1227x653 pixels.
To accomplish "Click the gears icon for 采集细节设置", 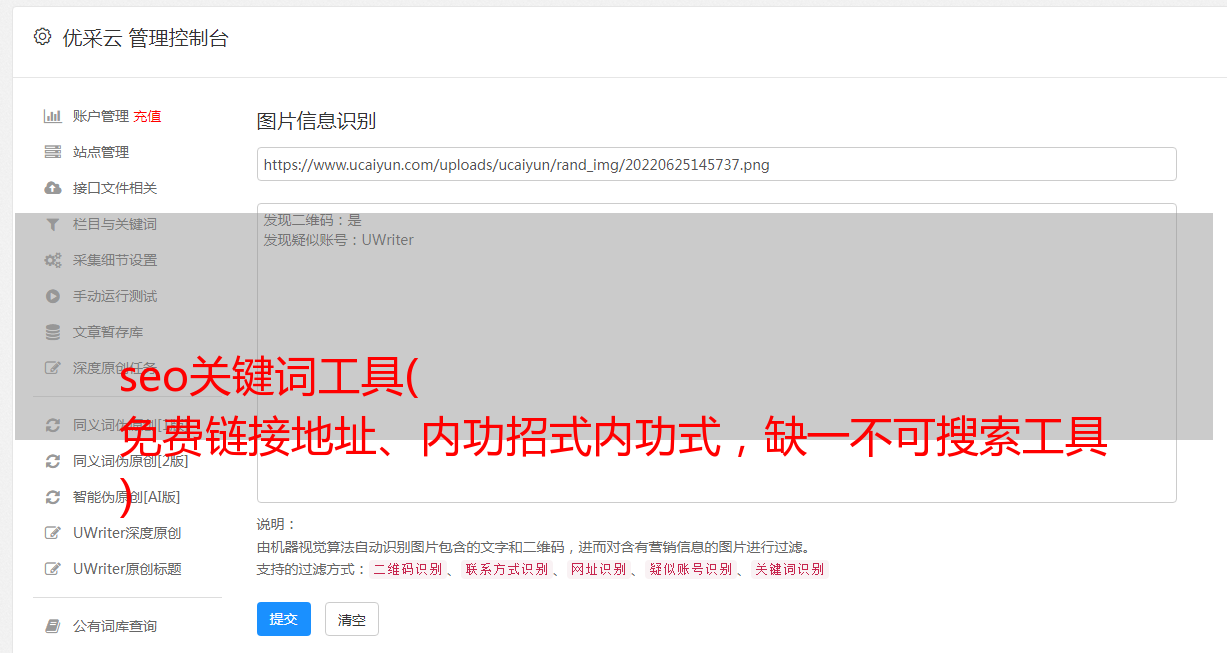I will pyautogui.click(x=53, y=260).
